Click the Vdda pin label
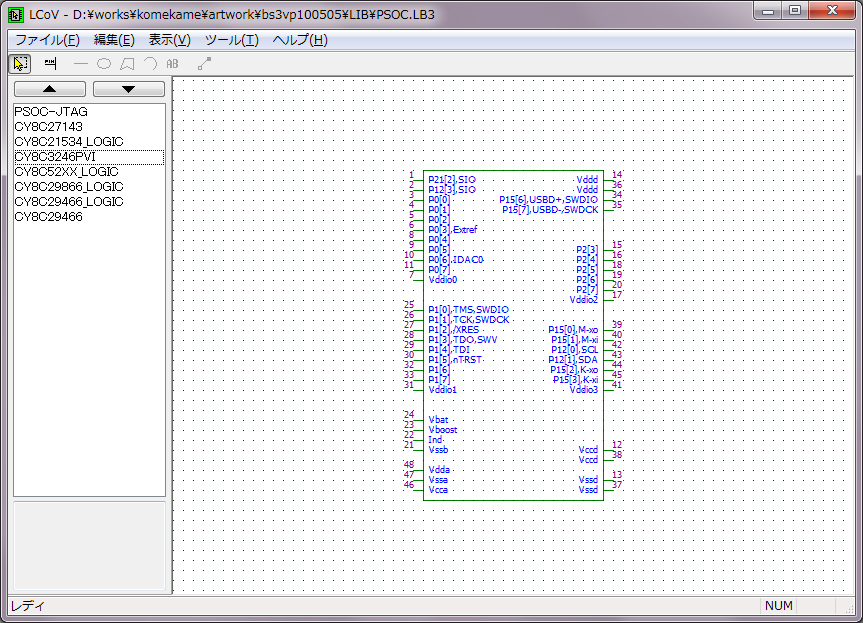Image resolution: width=863 pixels, height=623 pixels. click(439, 469)
